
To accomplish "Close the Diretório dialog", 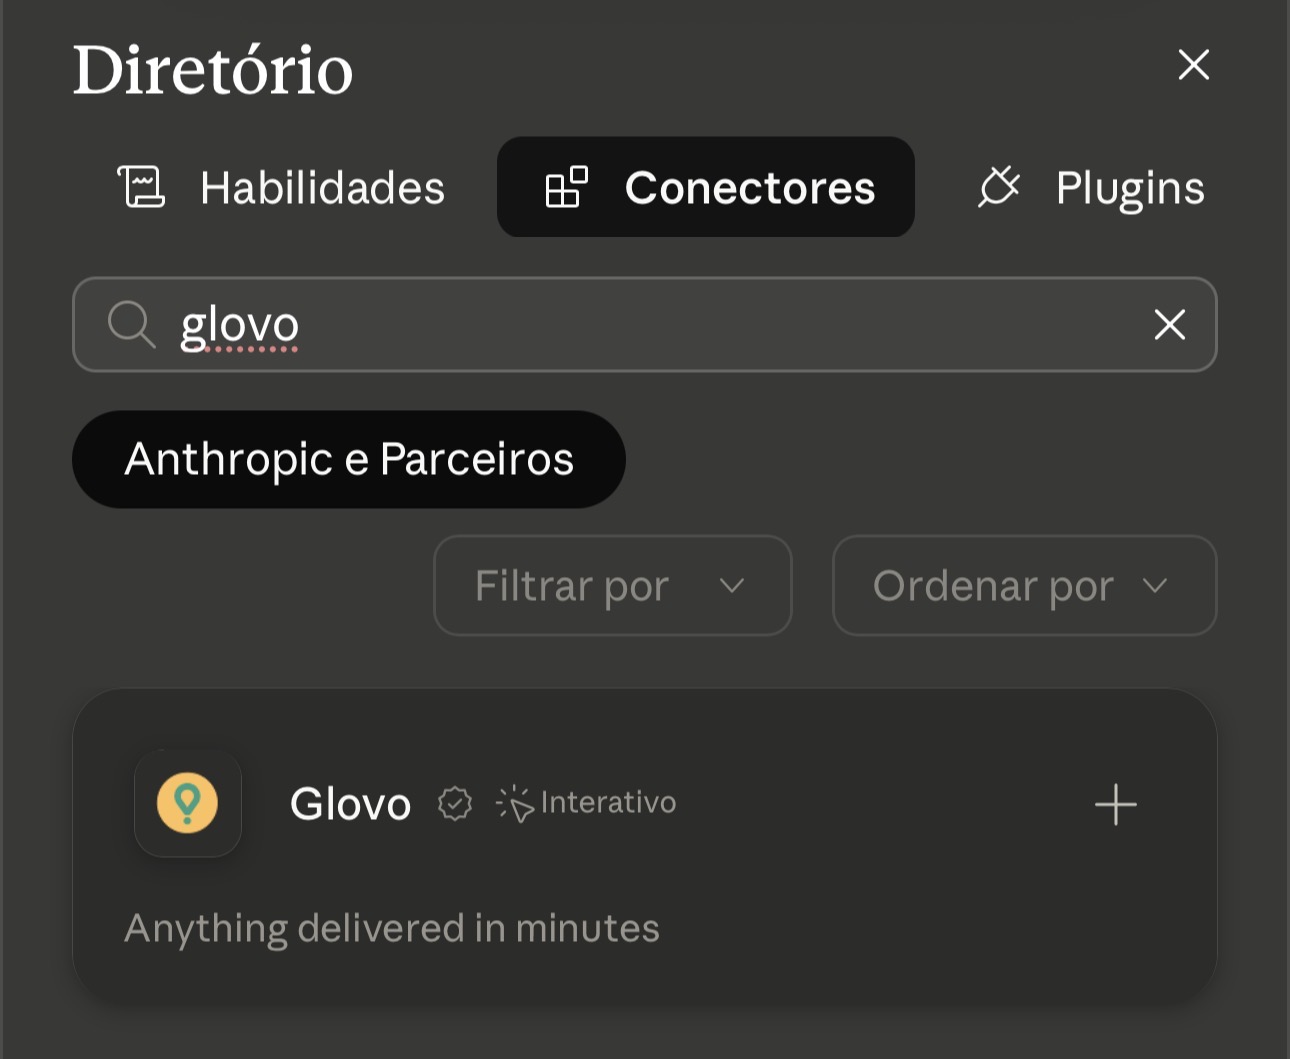I will click(x=1193, y=65).
